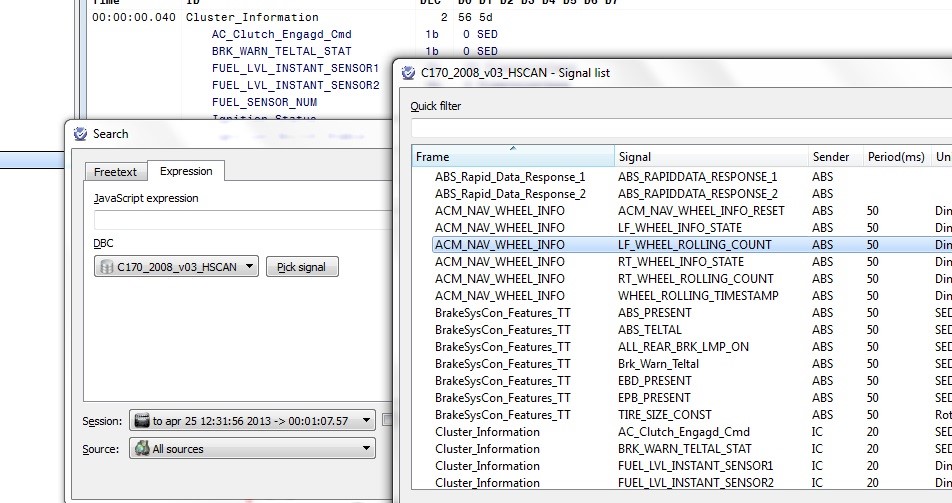Select the ABS_RAPIDDATA_RESPONSE_2 signal row

[698, 194]
